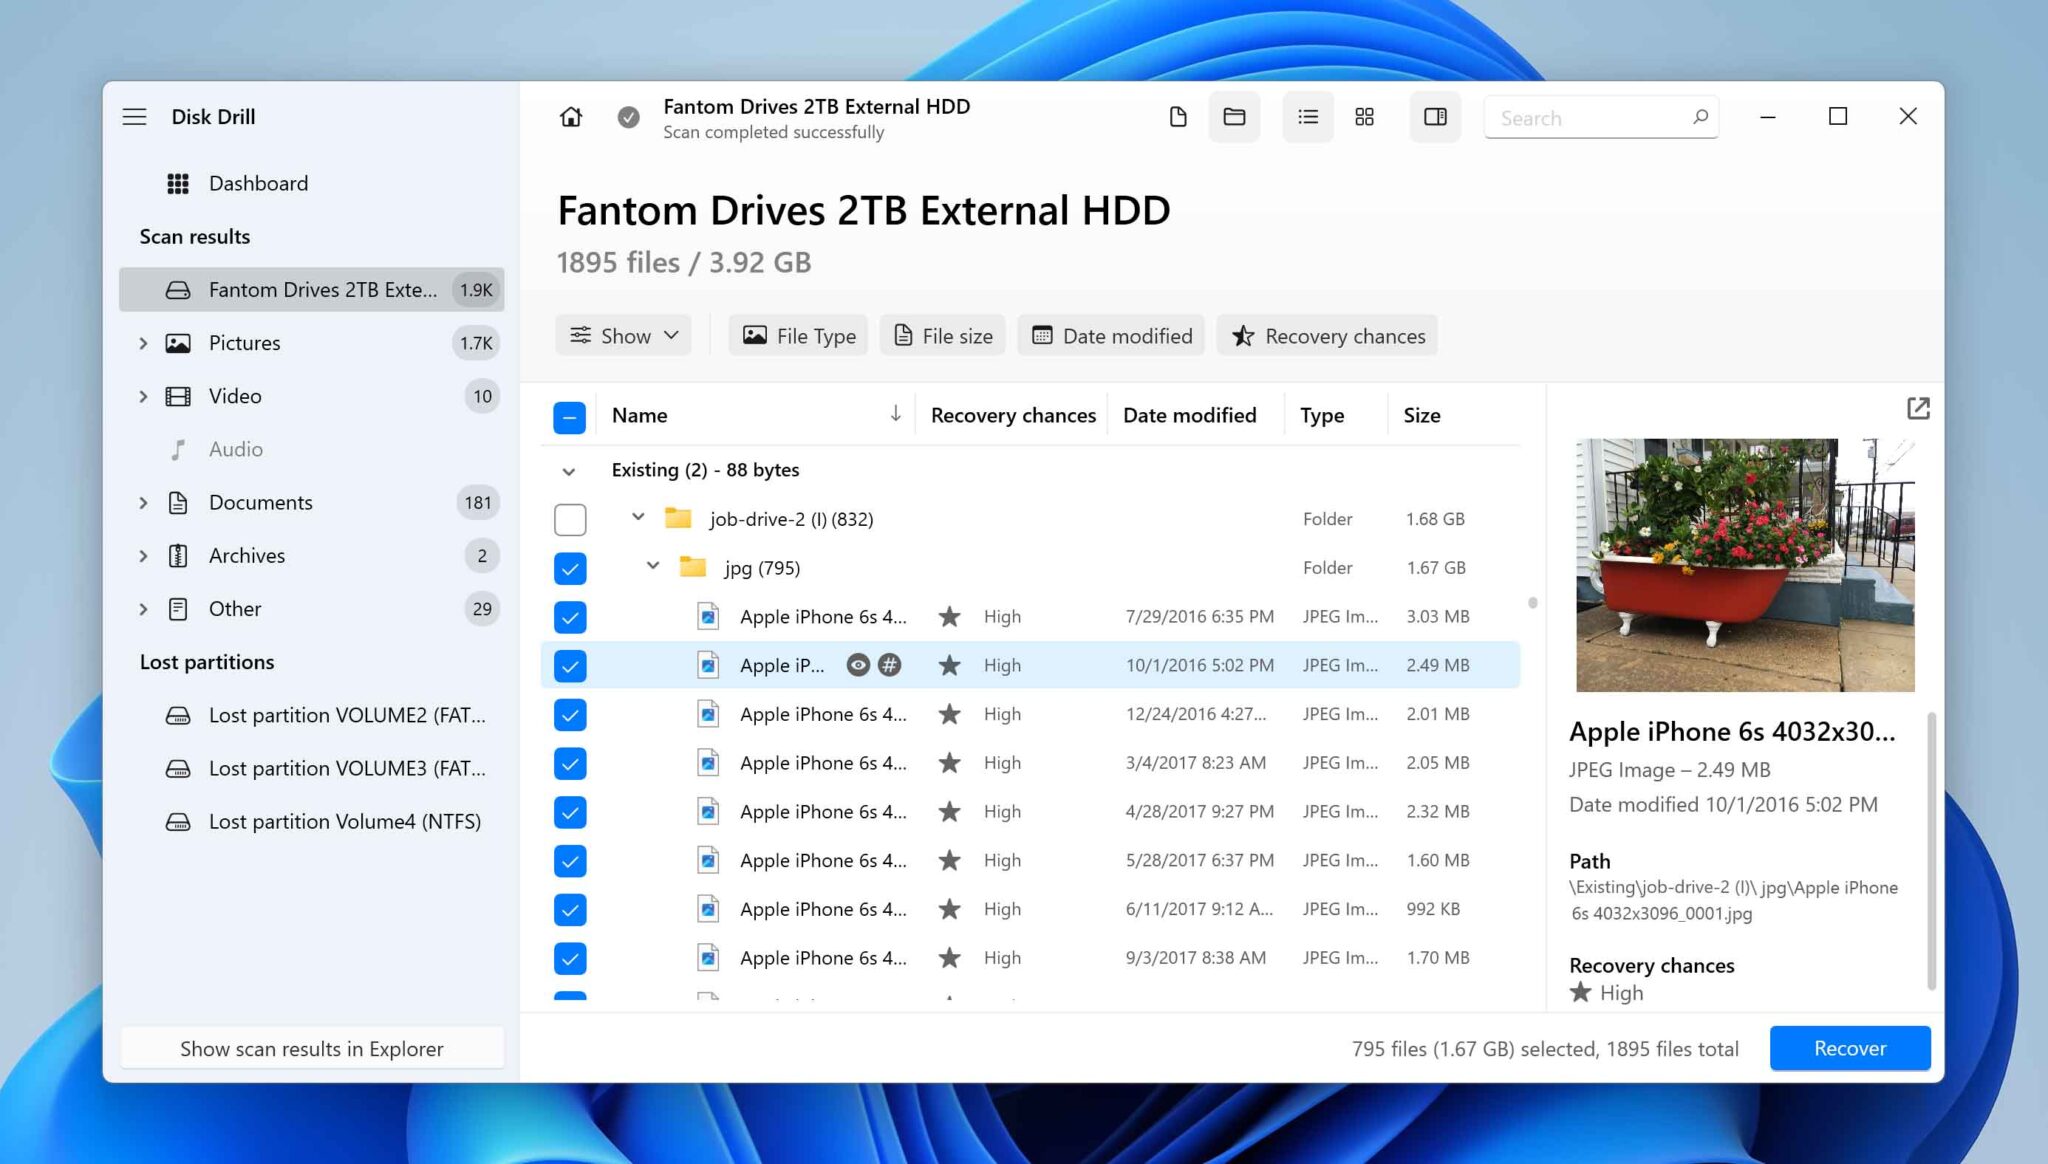Viewport: 2048px width, 1164px height.
Task: Select the Documents category in sidebar
Action: tap(260, 502)
